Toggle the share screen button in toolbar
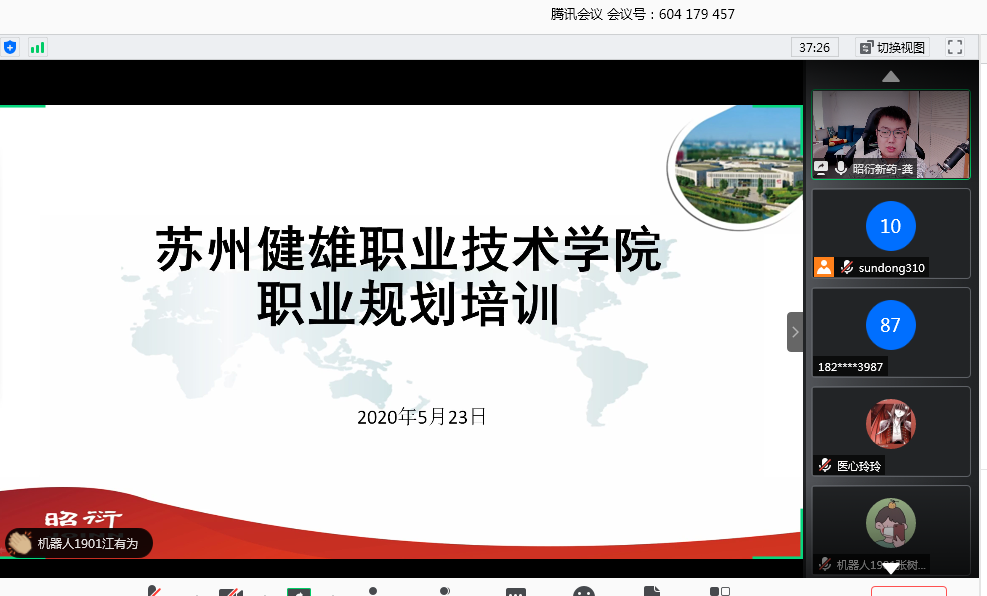987x596 pixels. 298,592
